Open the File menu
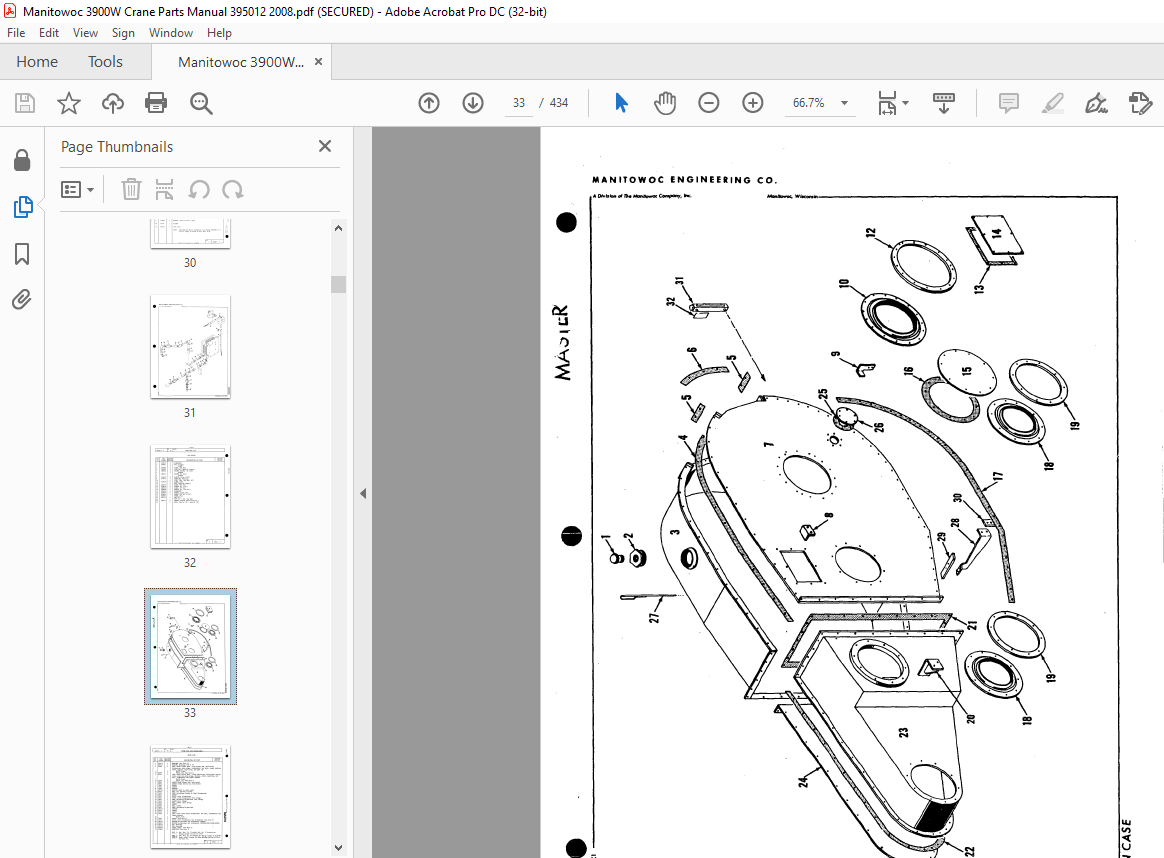Image resolution: width=1164 pixels, height=858 pixels. [16, 33]
